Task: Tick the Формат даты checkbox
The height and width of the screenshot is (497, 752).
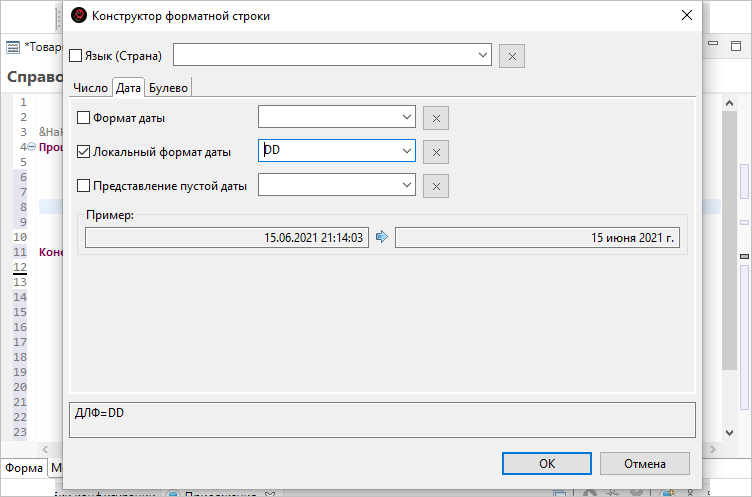Action: tap(83, 118)
